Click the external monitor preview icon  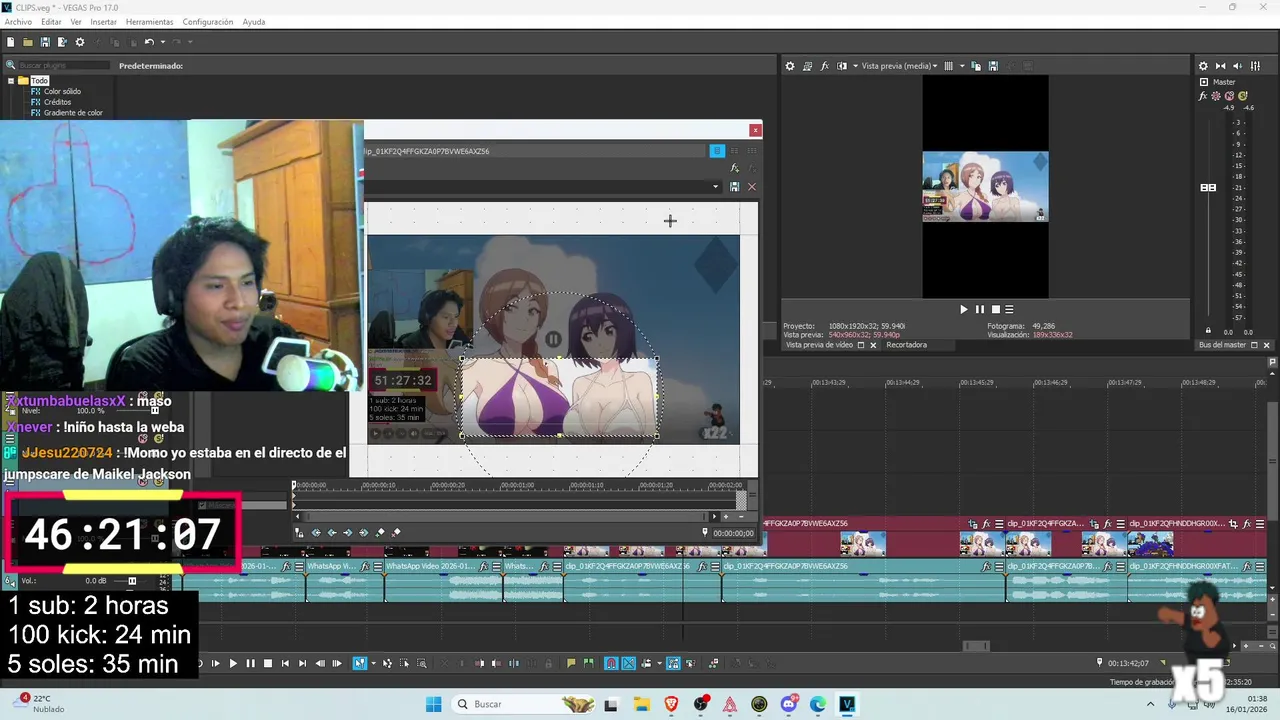click(x=807, y=66)
